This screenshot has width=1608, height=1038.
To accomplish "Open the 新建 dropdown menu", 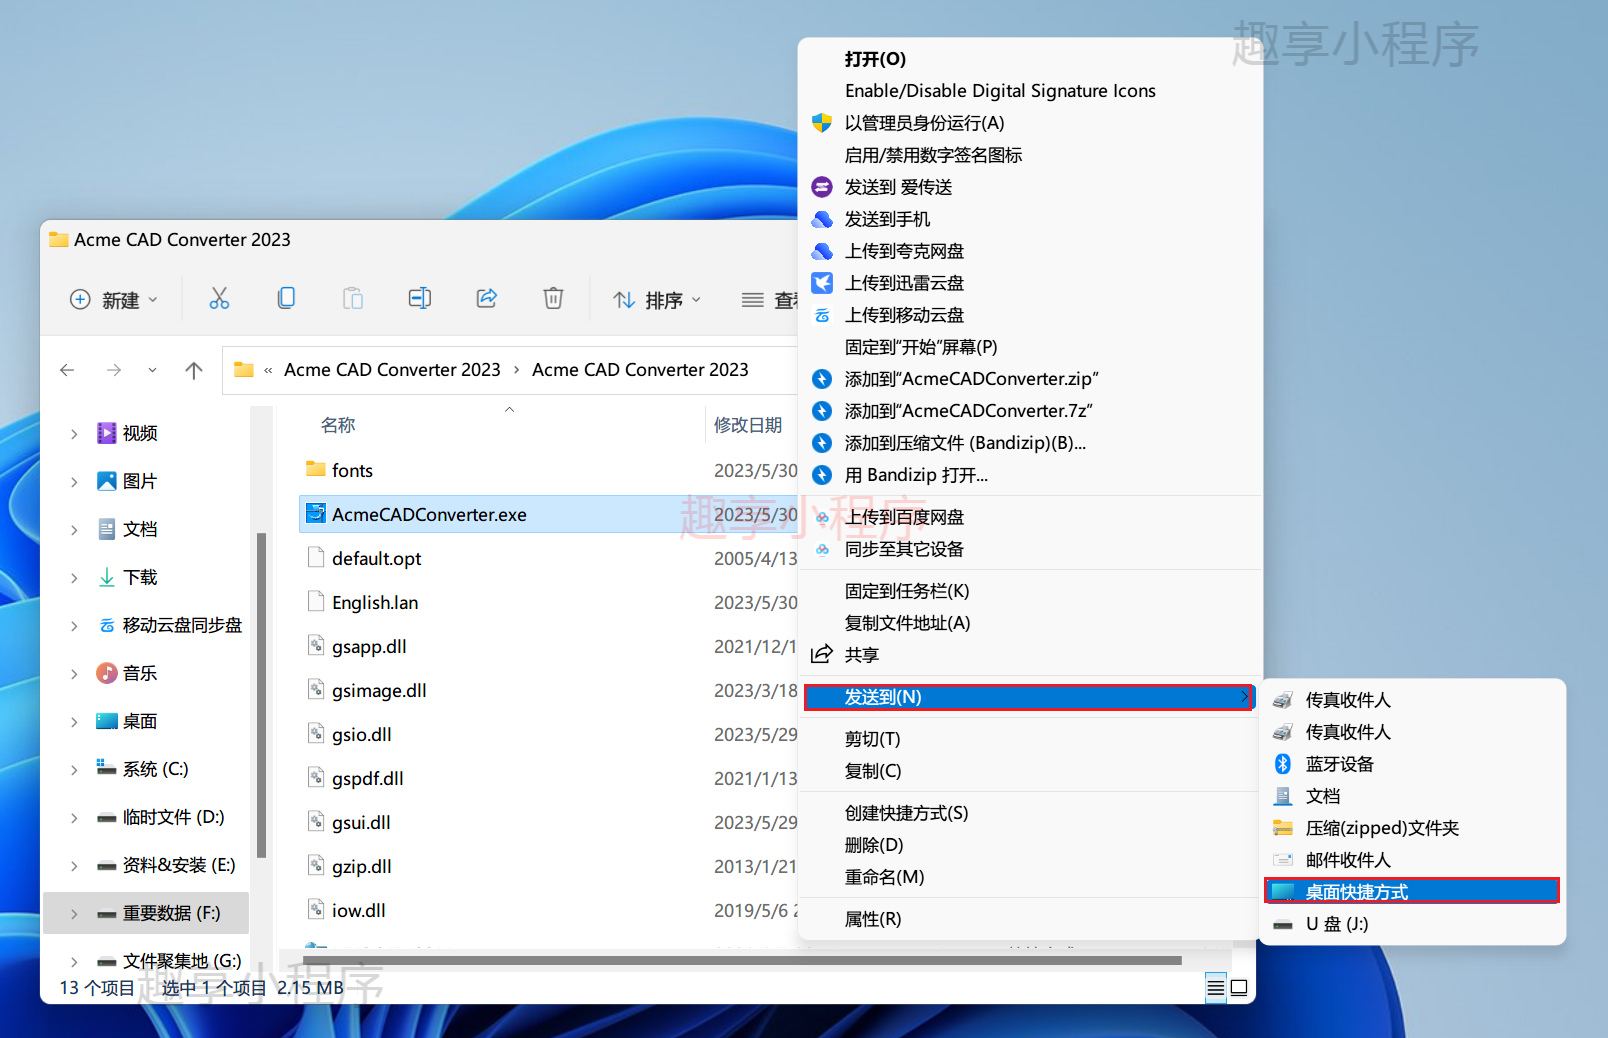I will pyautogui.click(x=114, y=299).
